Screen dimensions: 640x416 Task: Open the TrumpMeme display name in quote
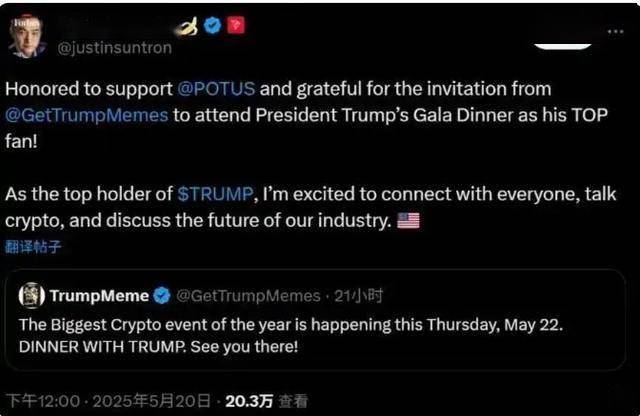99,295
